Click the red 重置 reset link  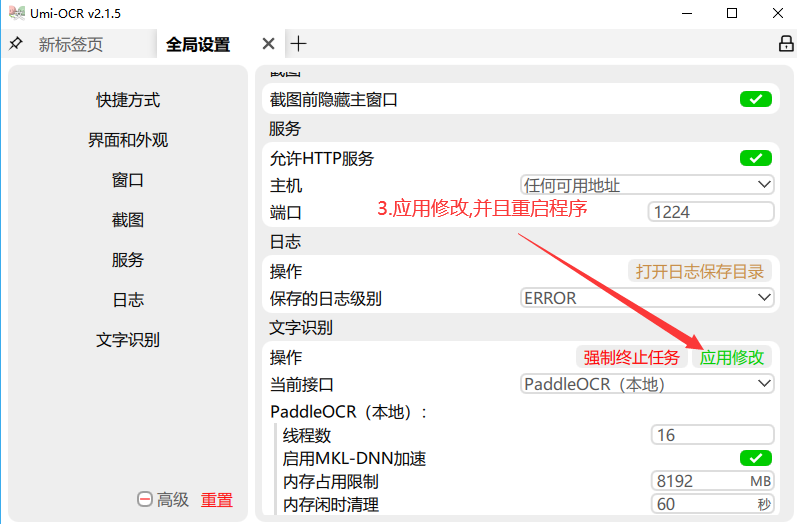click(217, 500)
